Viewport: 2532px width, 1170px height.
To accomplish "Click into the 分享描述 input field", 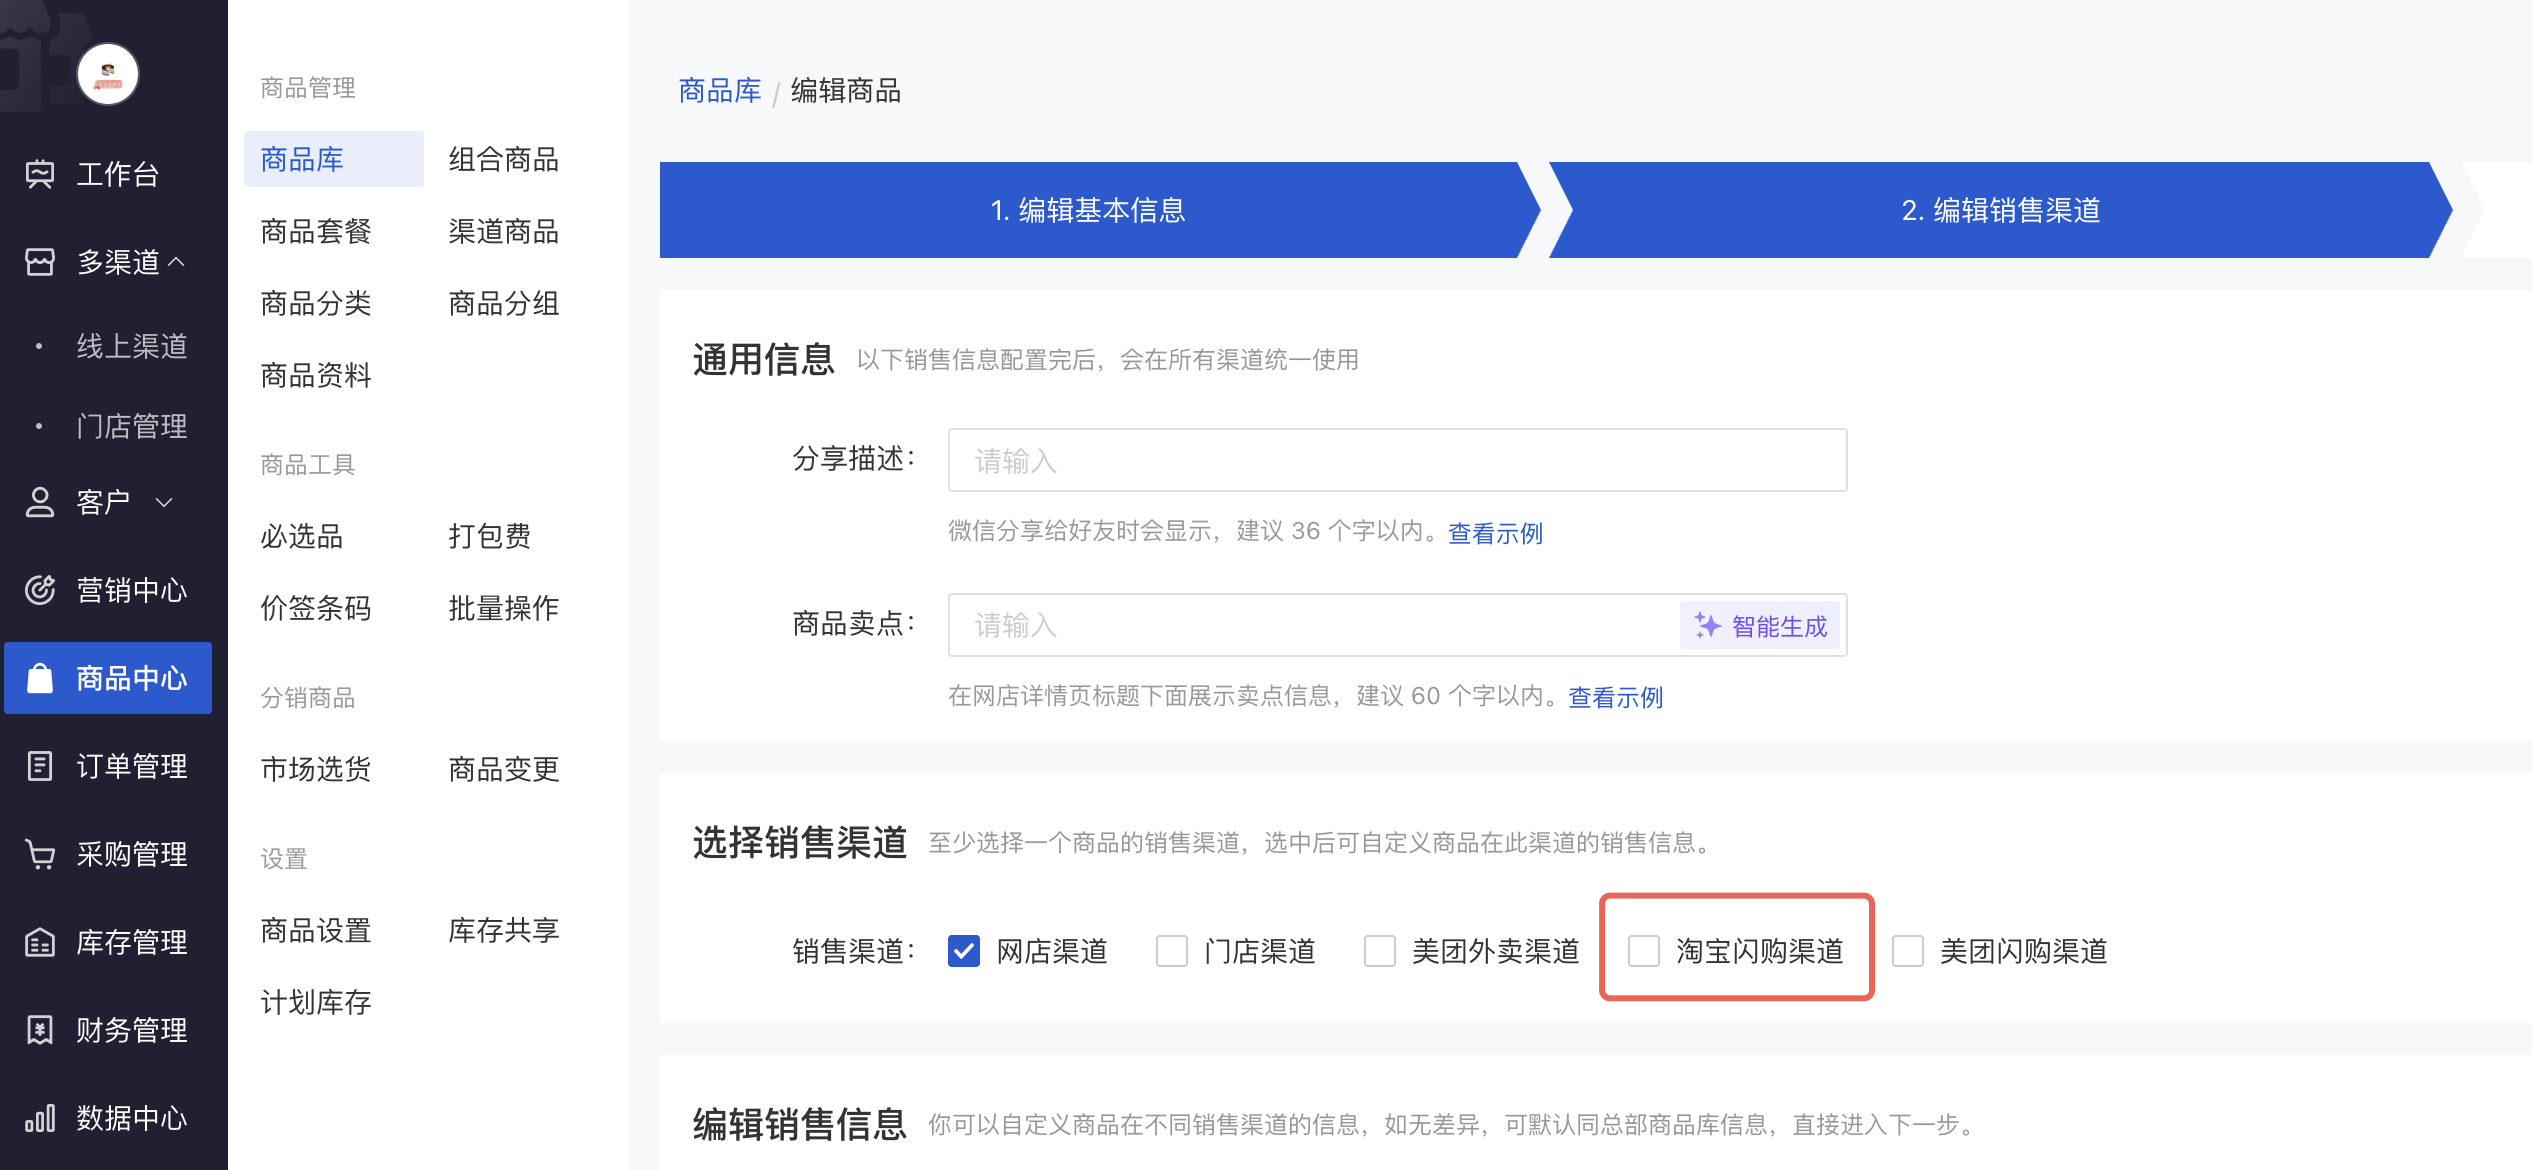I will (1396, 461).
